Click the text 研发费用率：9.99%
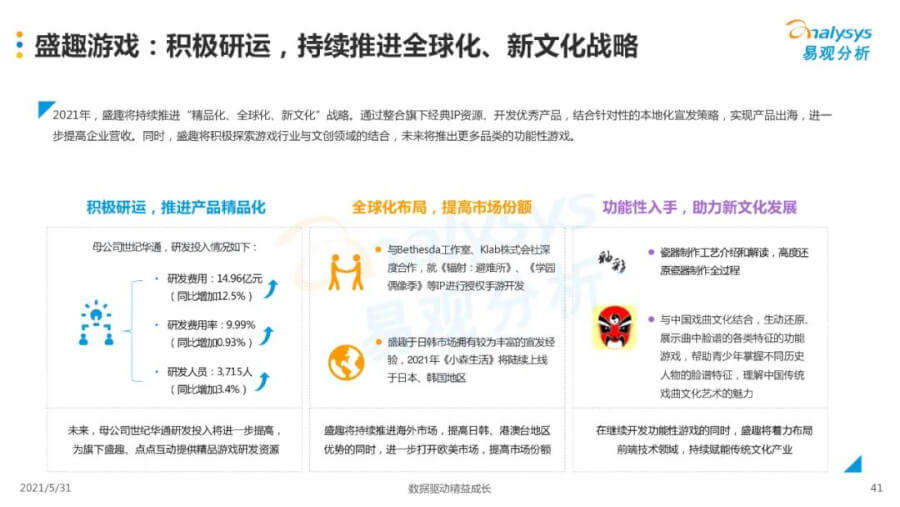This screenshot has height=507, width=900. click(x=211, y=325)
